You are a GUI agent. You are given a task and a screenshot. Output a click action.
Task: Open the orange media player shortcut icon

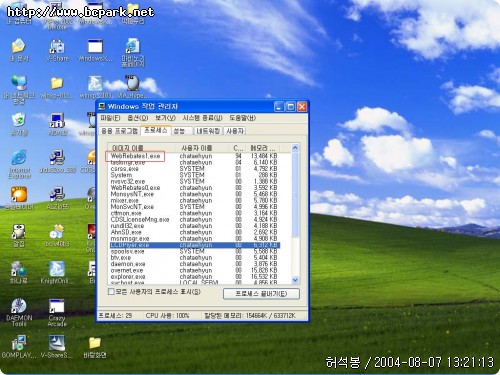(19, 198)
